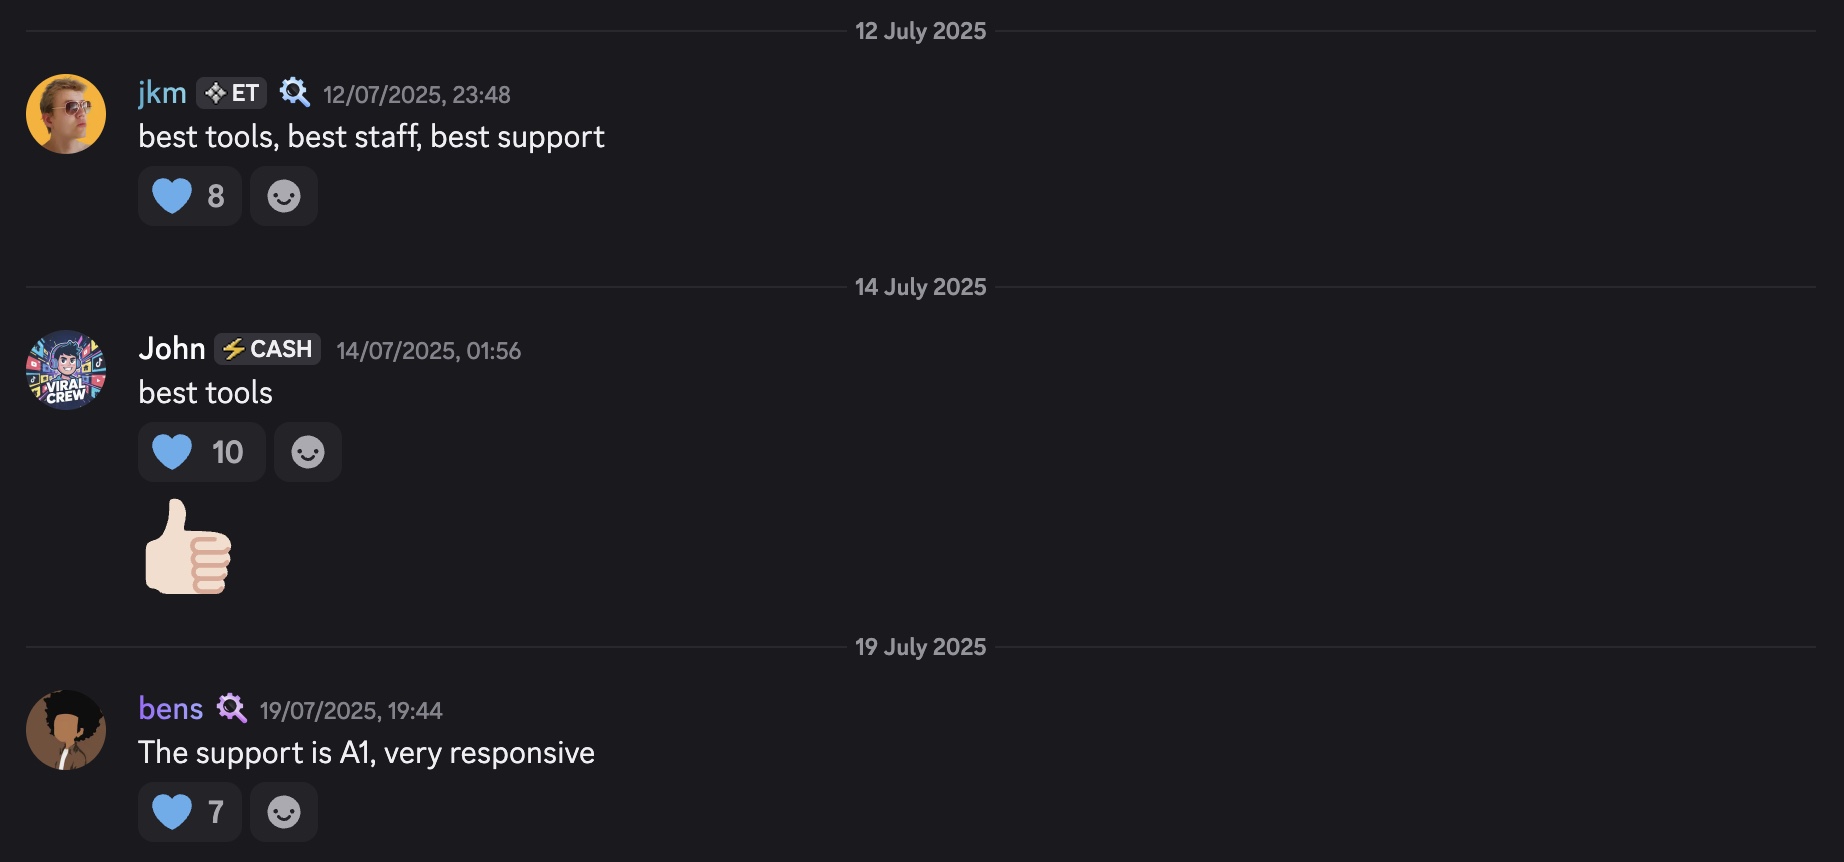Open jkm's profile from the username
Screen dimensions: 1844x862
click(x=162, y=93)
